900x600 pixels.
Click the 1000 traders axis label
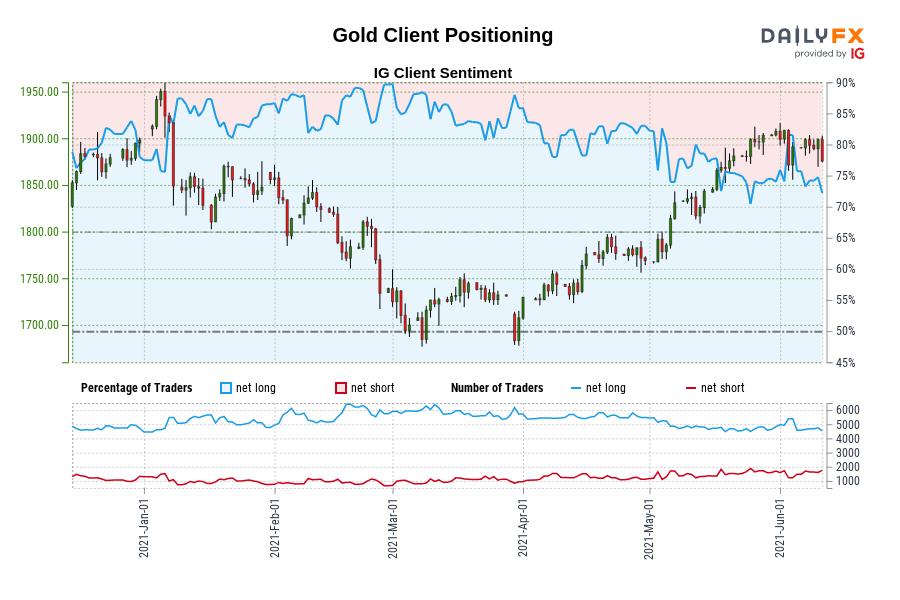click(x=848, y=482)
